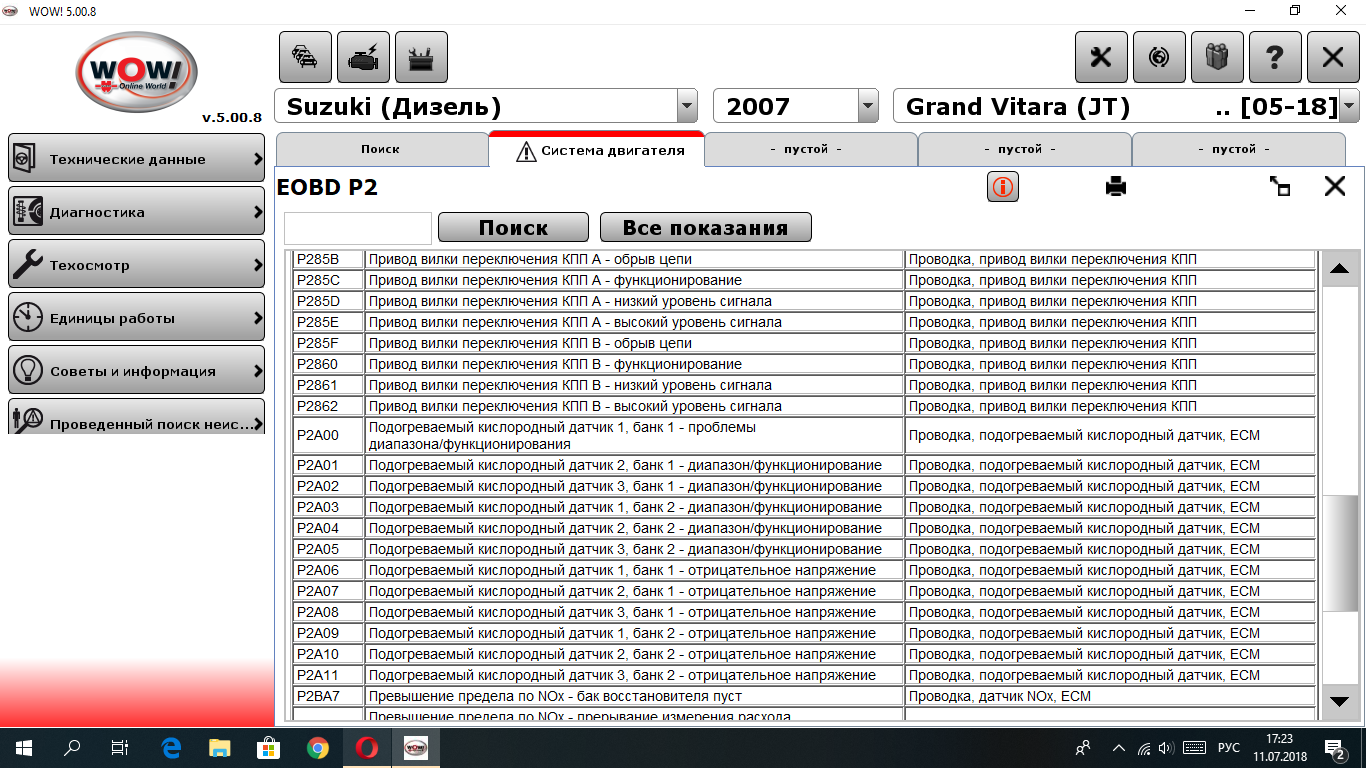The height and width of the screenshot is (768, 1366).
Task: Select the Система двигателя tab
Action: pos(597,151)
